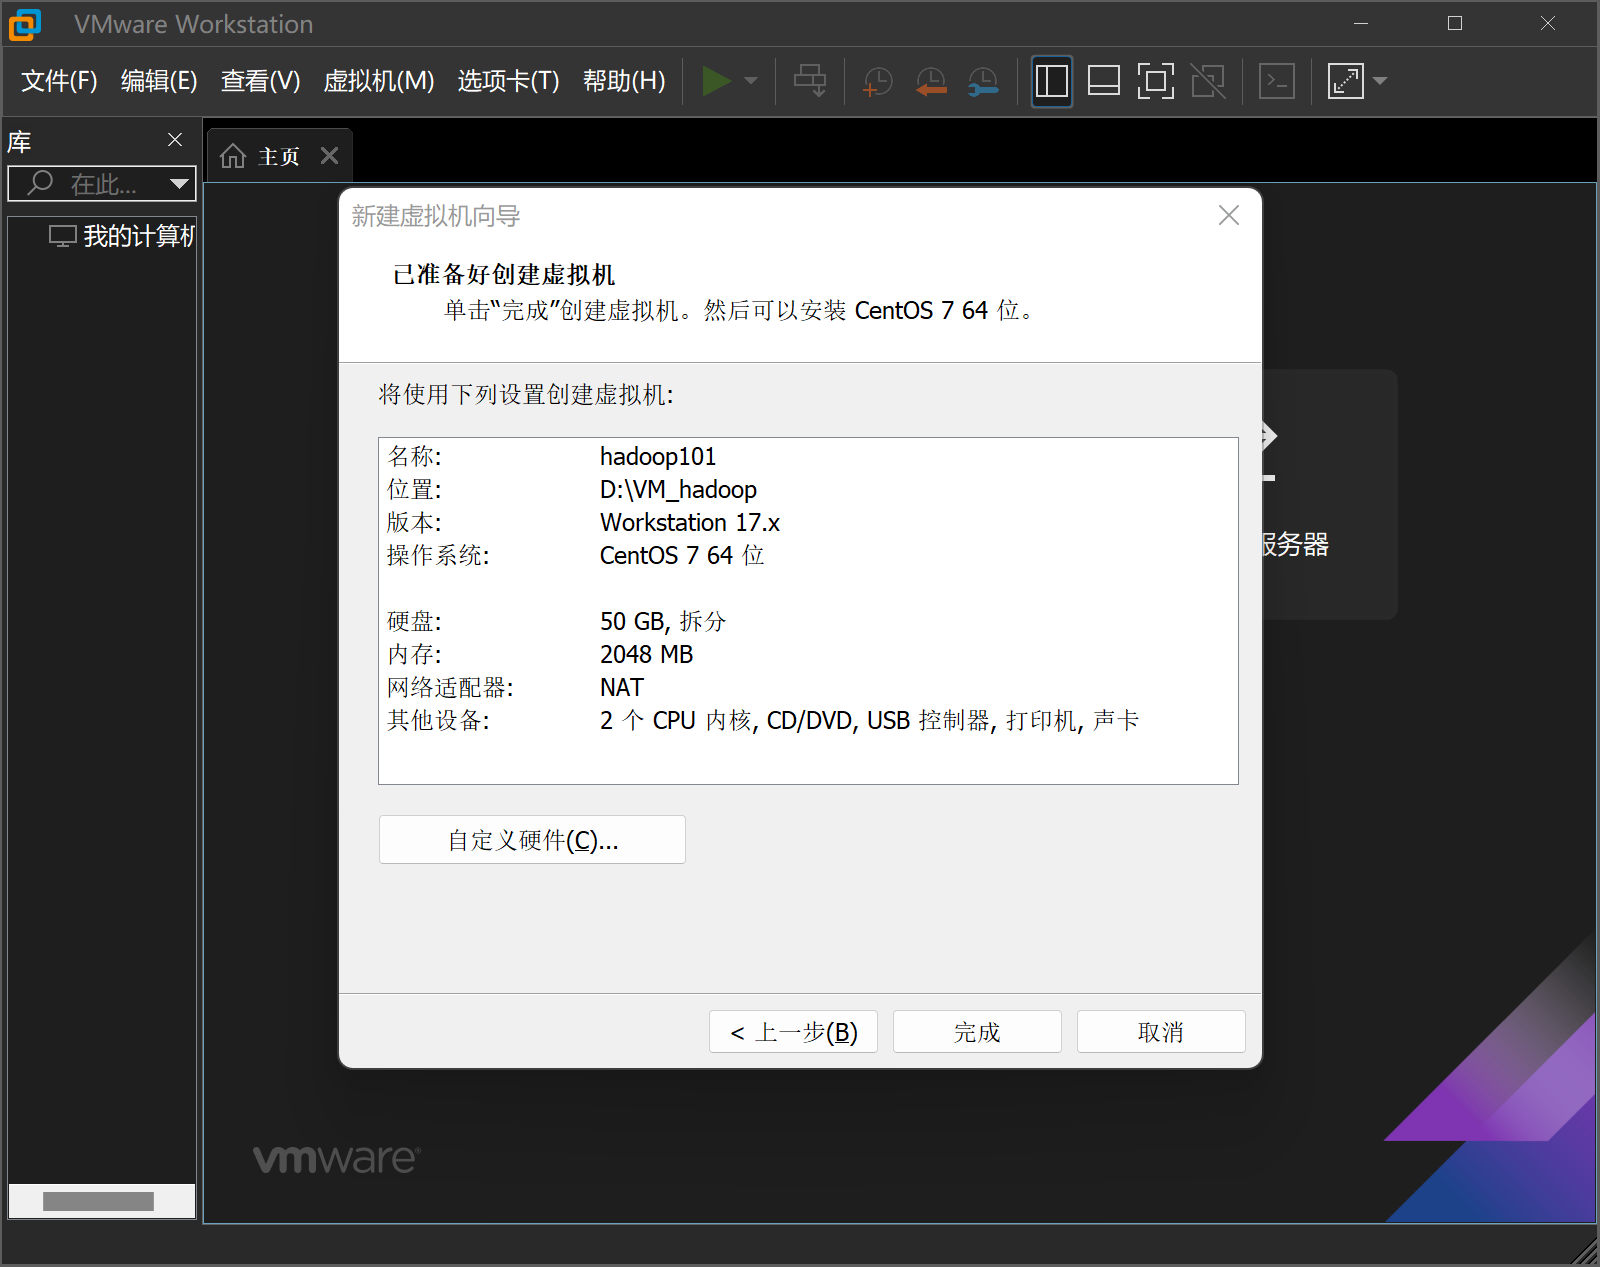Screen dimensions: 1600x1267
Task: Open the 查看(V) menu
Action: (260, 81)
